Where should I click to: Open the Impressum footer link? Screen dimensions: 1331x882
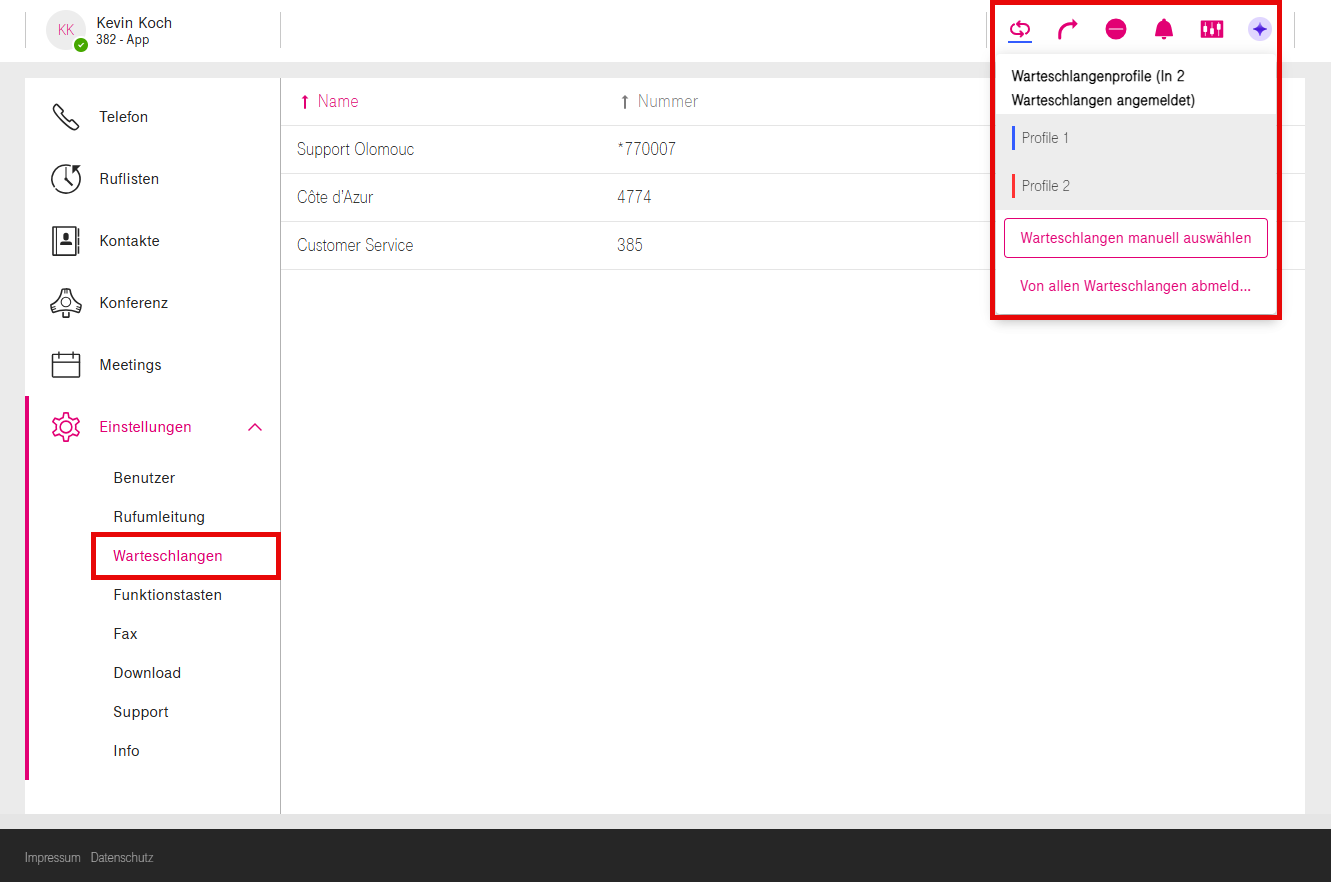coord(52,858)
